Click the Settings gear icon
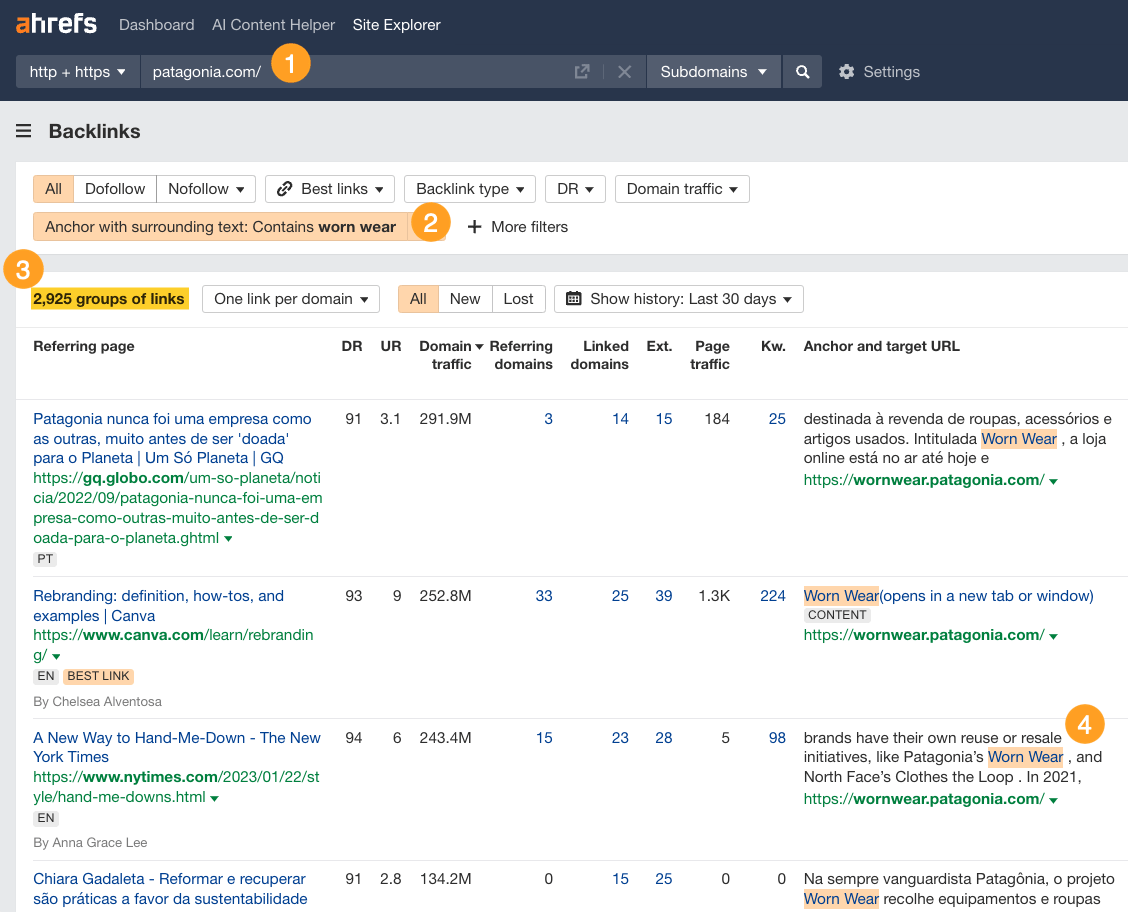1128x912 pixels. (x=846, y=71)
